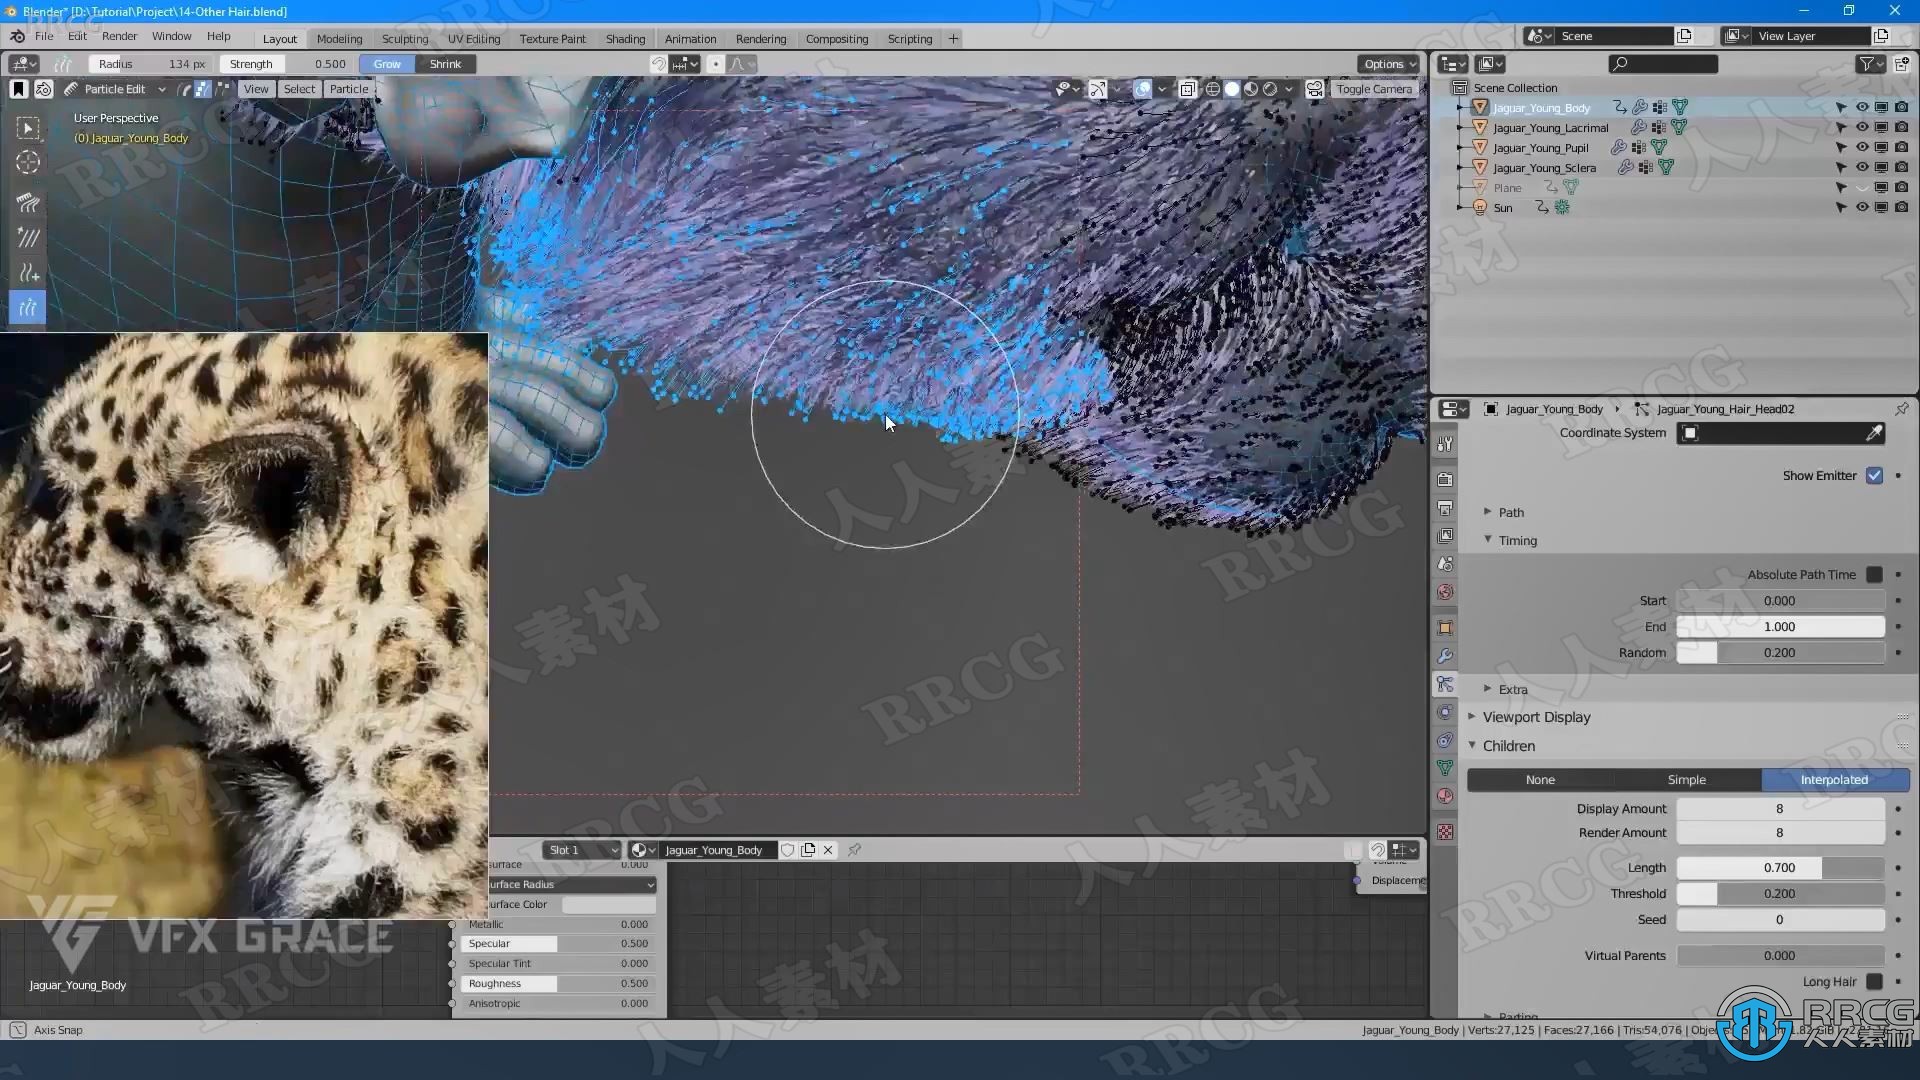Select Interpolated children mode button
Screen dimensions: 1920x1080
[1834, 778]
